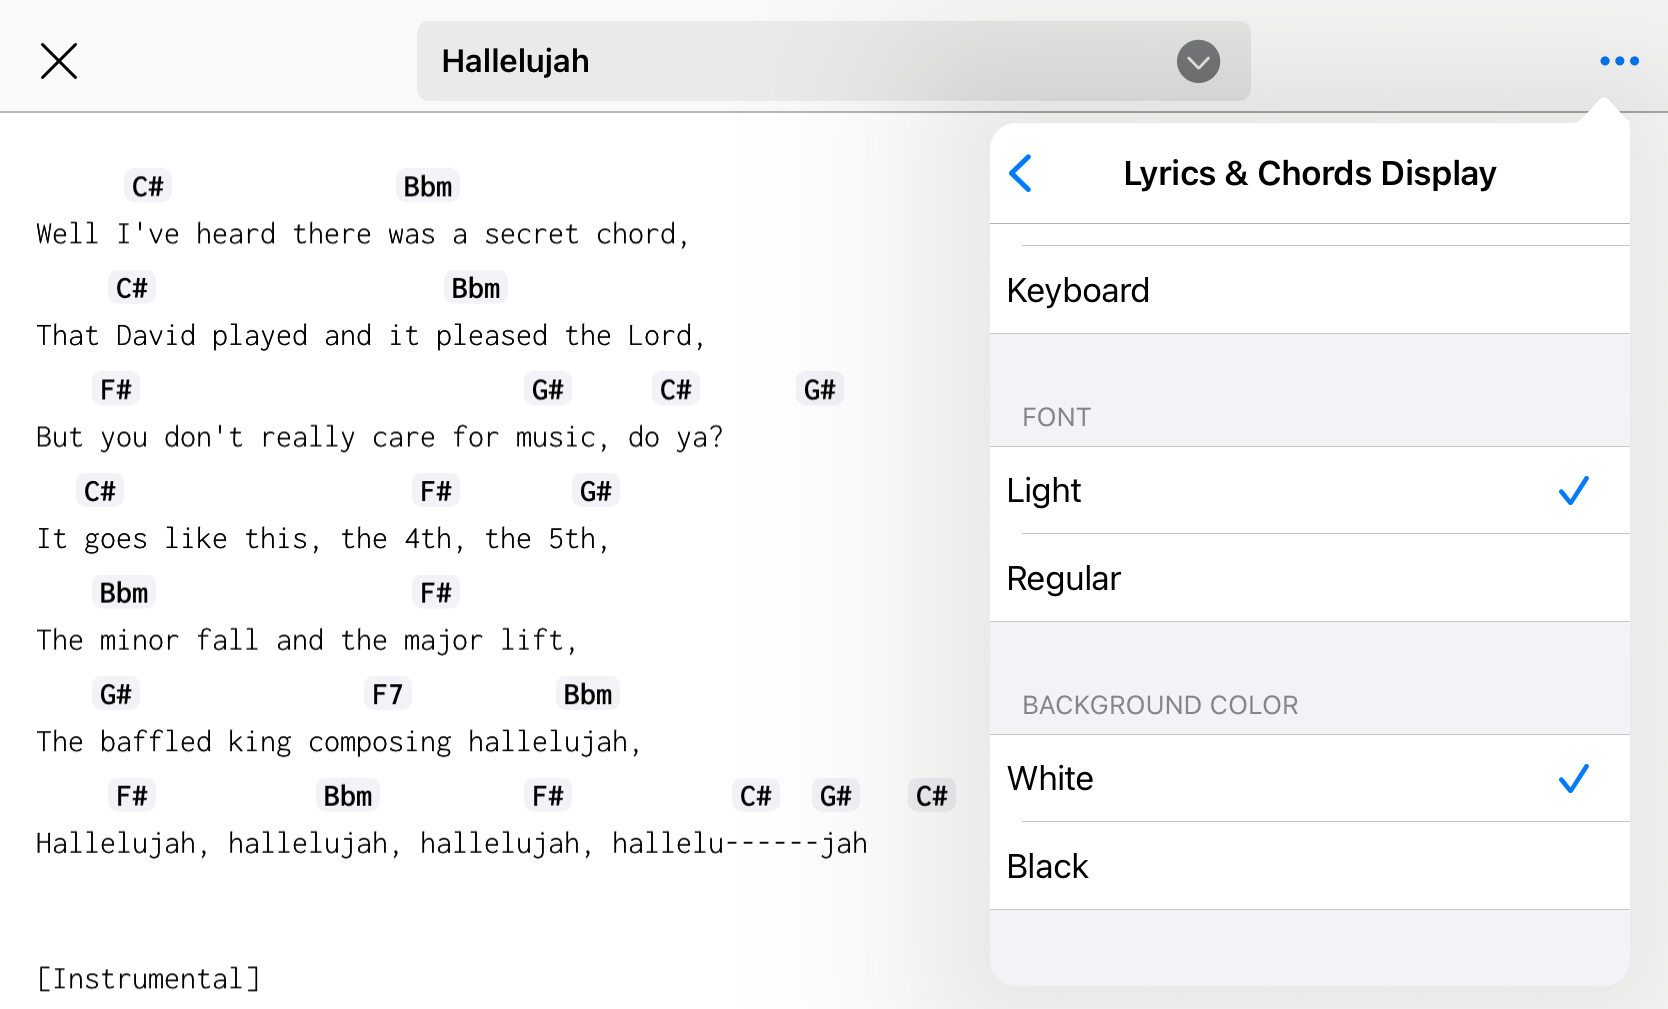This screenshot has height=1009, width=1668.
Task: Click the lyric 'The baffled king composing hallelujah,'
Action: click(x=339, y=742)
